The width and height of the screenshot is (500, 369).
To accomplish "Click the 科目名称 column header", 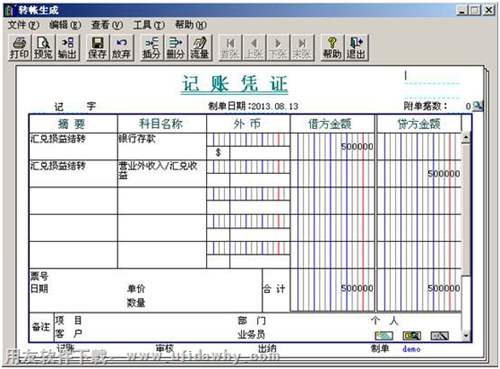I will [x=162, y=124].
